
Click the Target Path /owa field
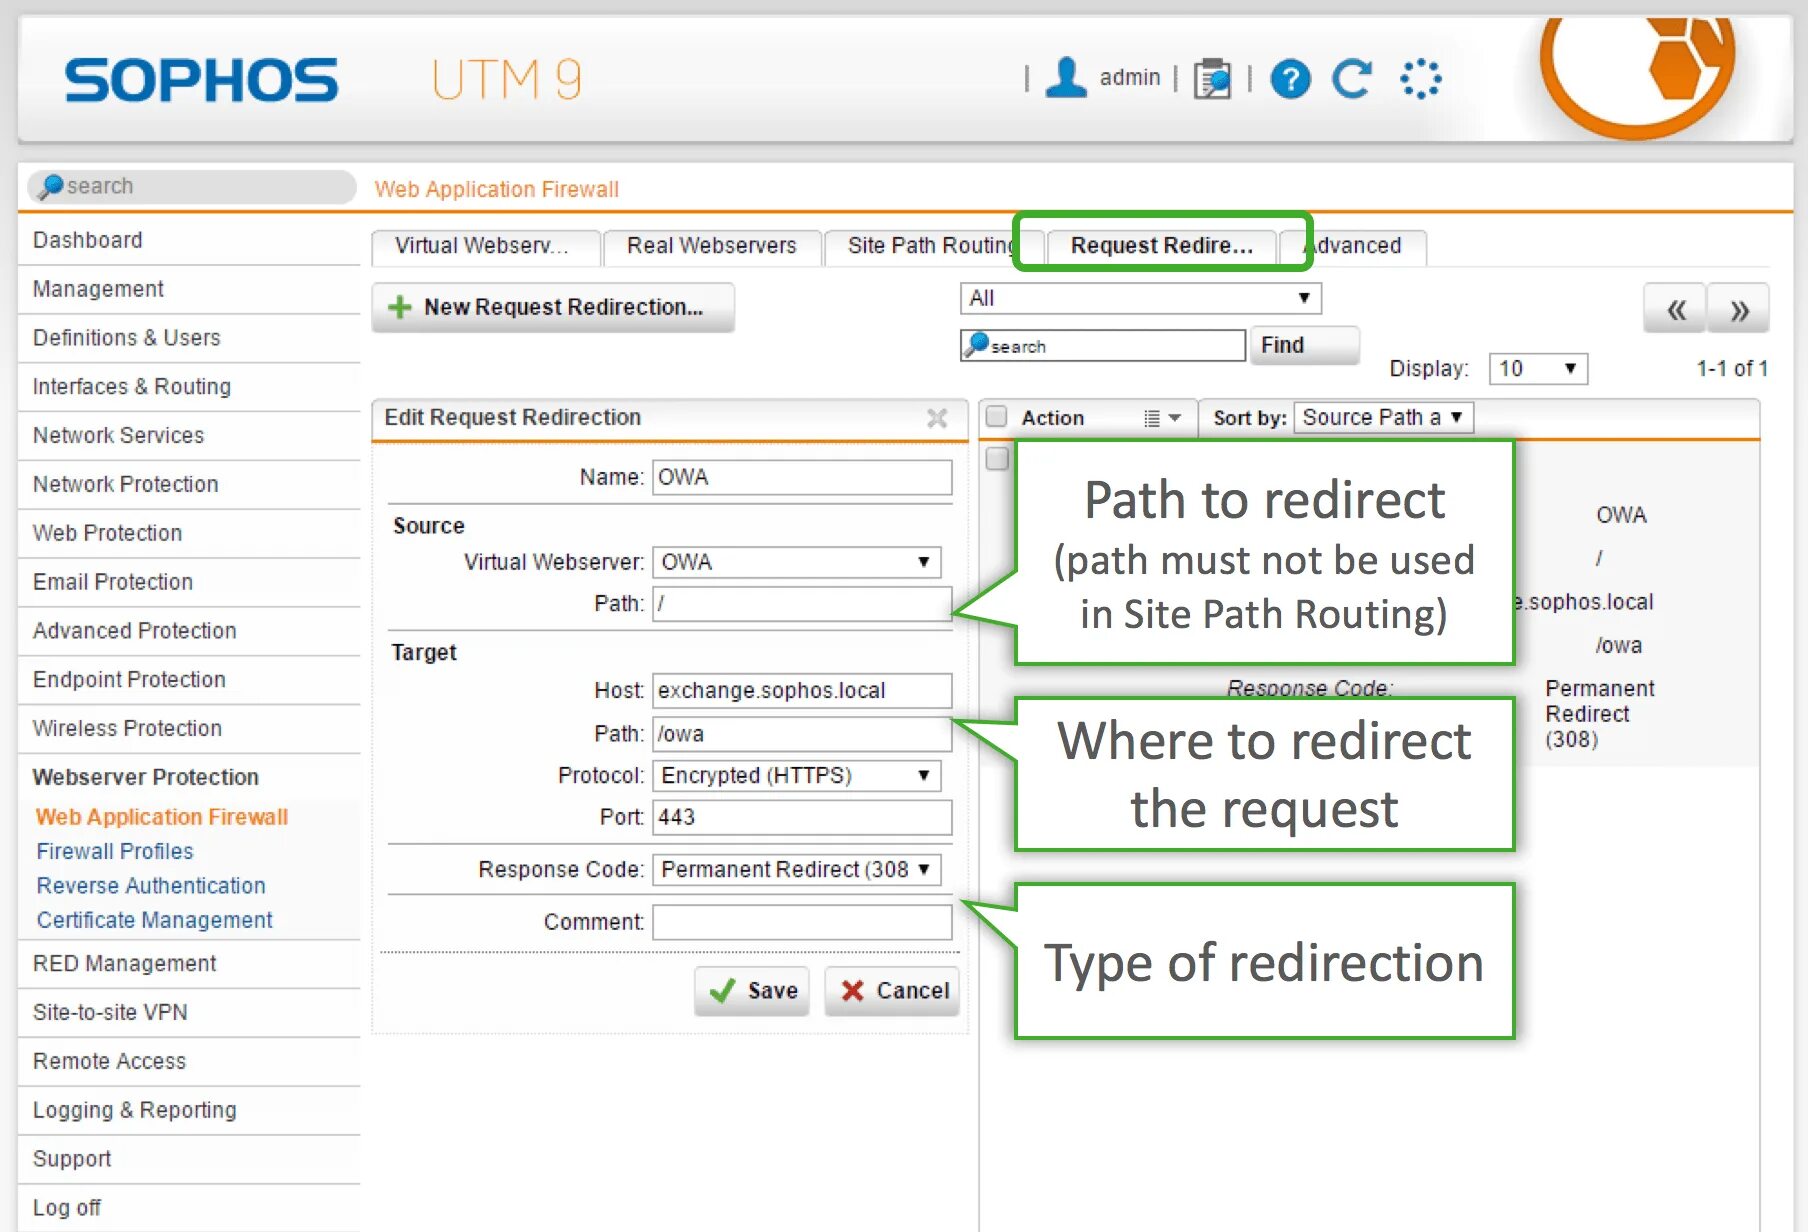point(802,734)
